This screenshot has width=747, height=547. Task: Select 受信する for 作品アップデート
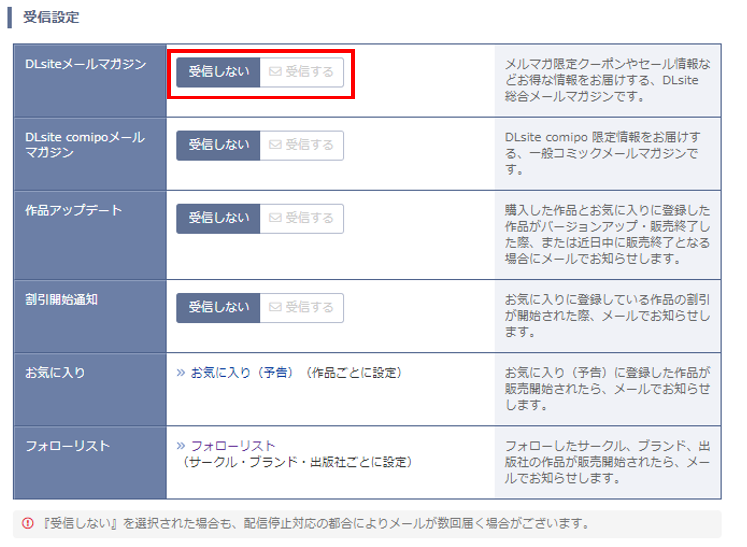click(302, 218)
